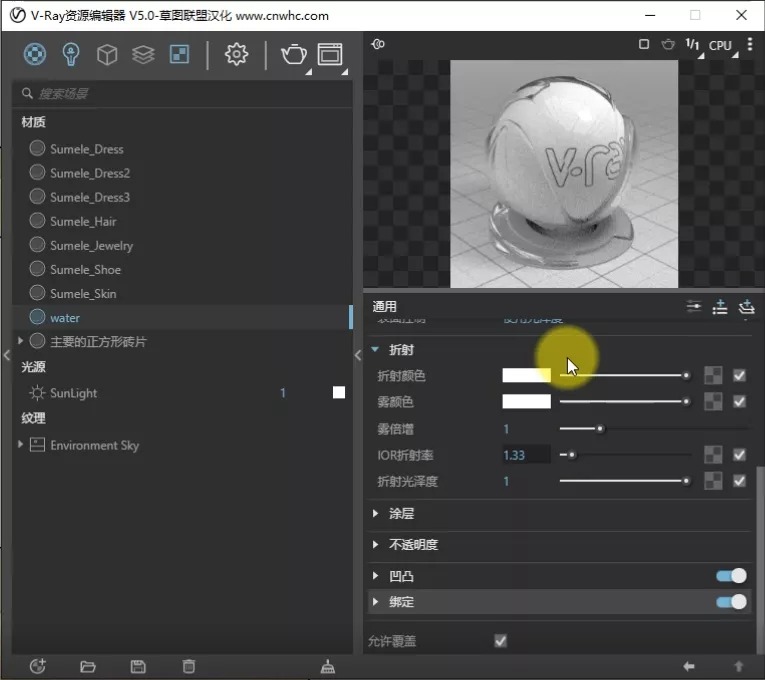The height and width of the screenshot is (680, 765).
Task: Collapse the right panel with the middle arrow
Action: (x=358, y=355)
